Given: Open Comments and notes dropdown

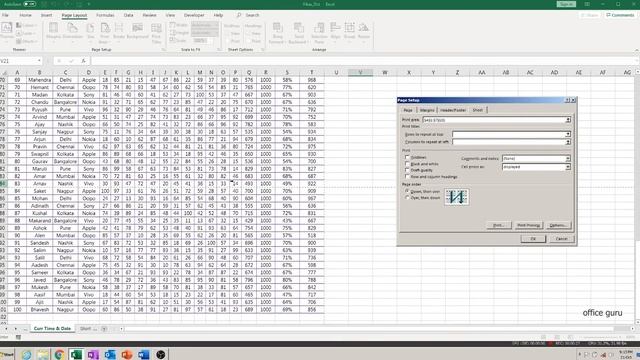Looking at the screenshot, I should click(x=568, y=158).
